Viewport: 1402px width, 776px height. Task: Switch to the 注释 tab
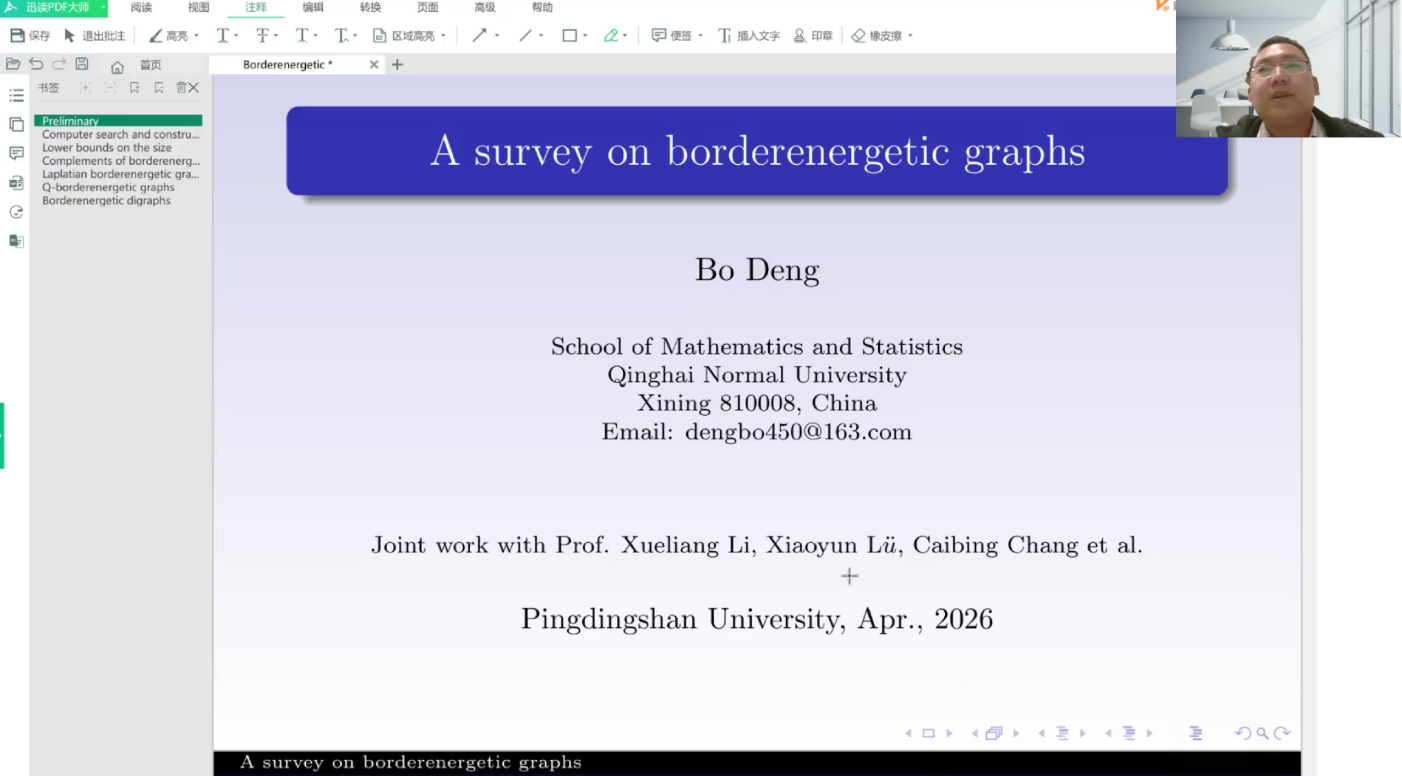click(256, 7)
